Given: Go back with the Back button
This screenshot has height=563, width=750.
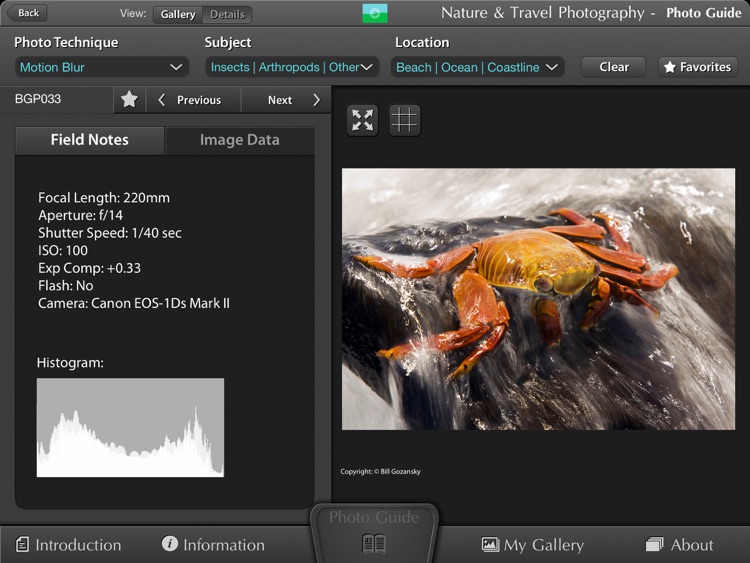Looking at the screenshot, I should point(27,13).
